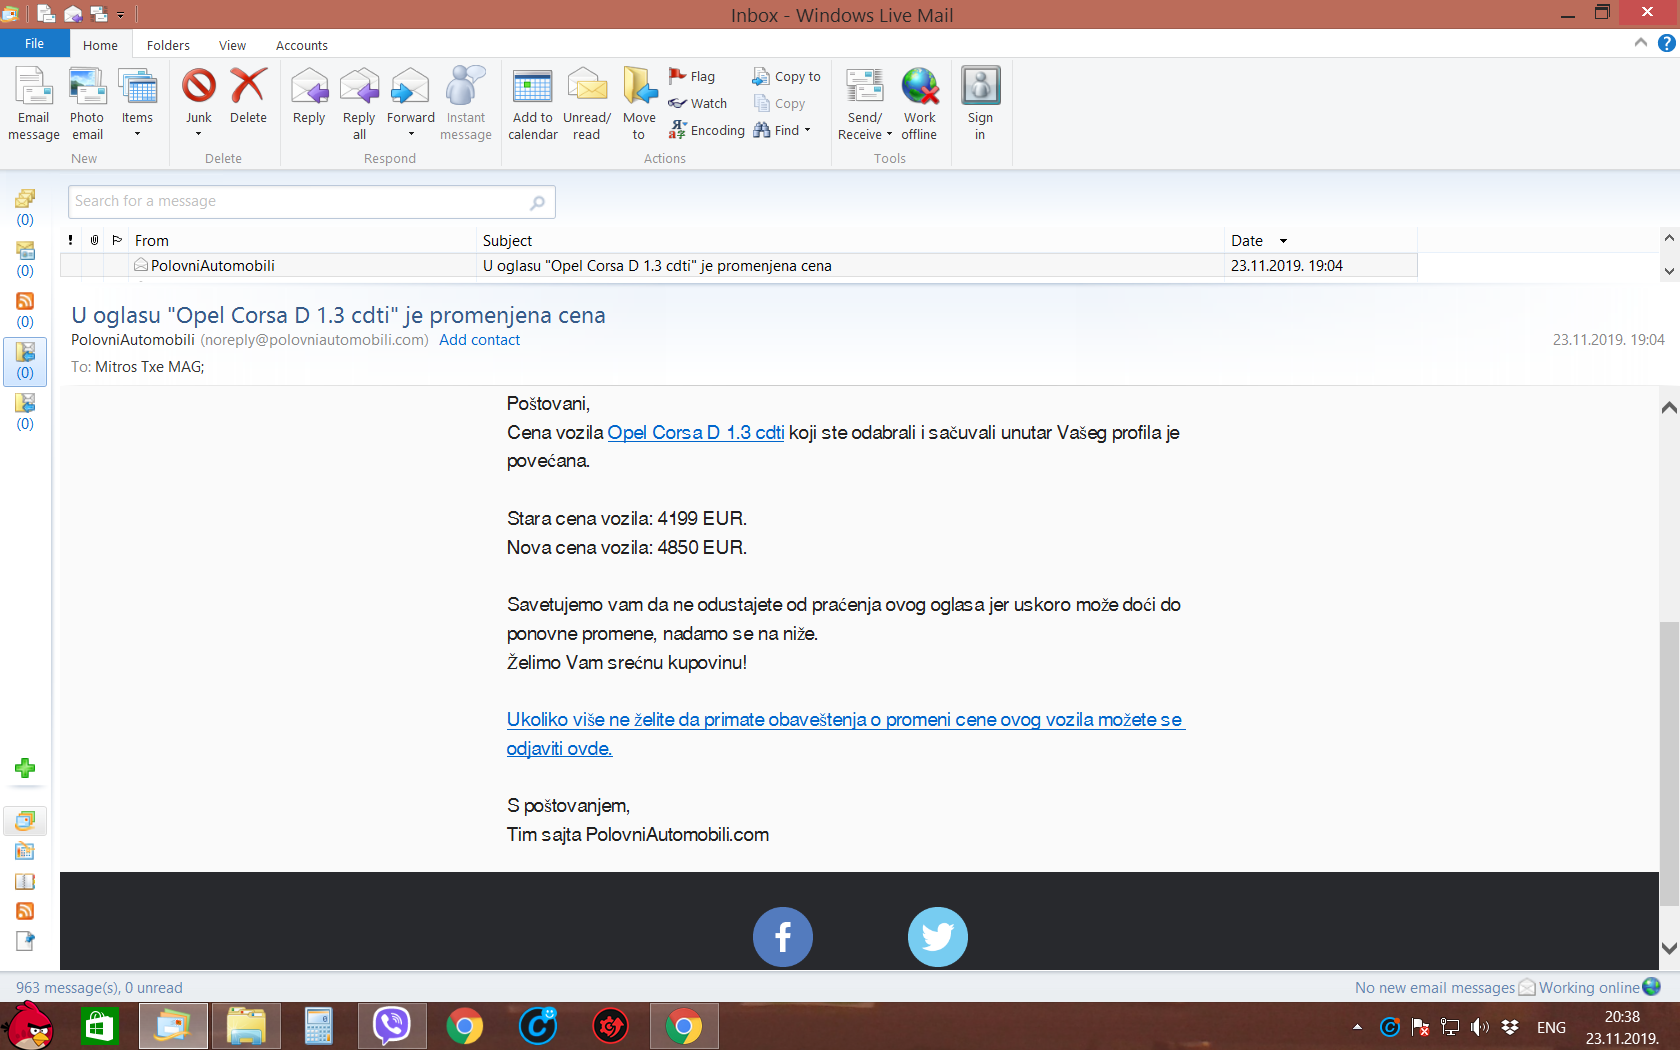Switch to the Accounts tab
Image resolution: width=1680 pixels, height=1050 pixels.
click(x=302, y=45)
